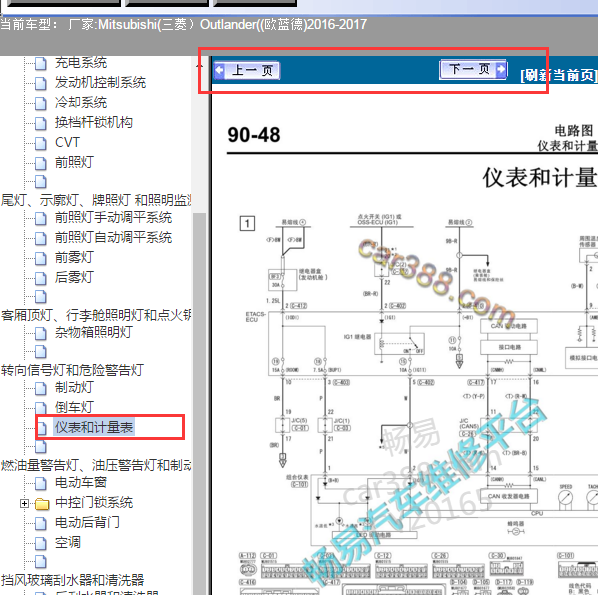
Task: Open 前照灯自动调平系统 entry
Action: coord(113,237)
